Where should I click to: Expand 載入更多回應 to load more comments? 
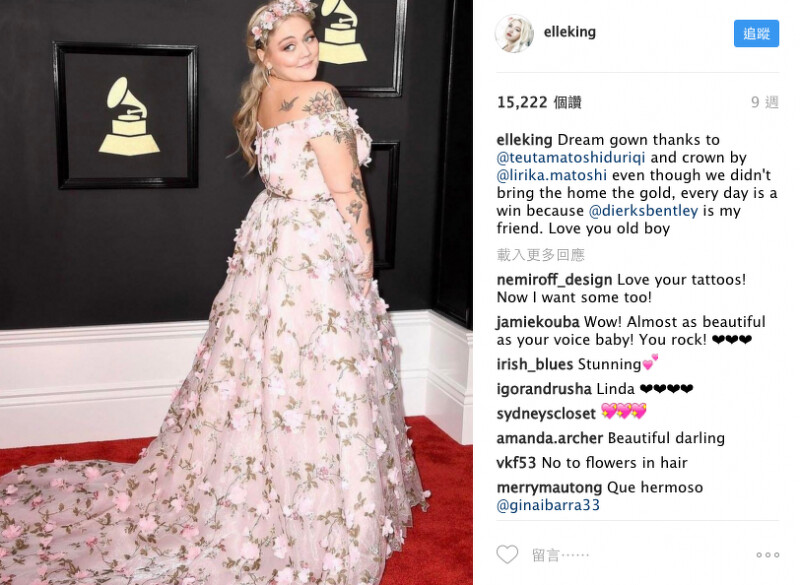[540, 255]
